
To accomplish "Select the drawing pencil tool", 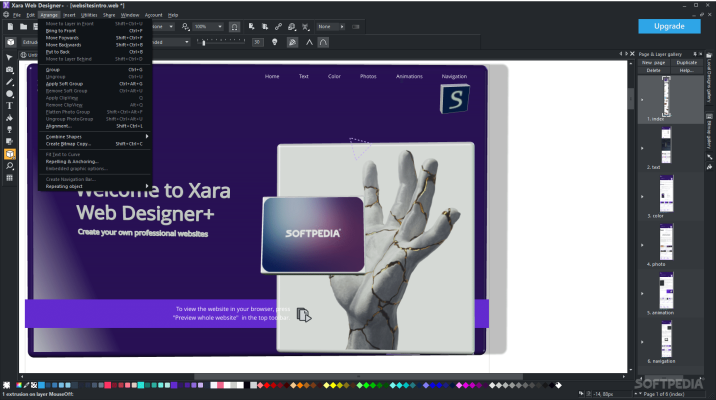I will [9, 82].
